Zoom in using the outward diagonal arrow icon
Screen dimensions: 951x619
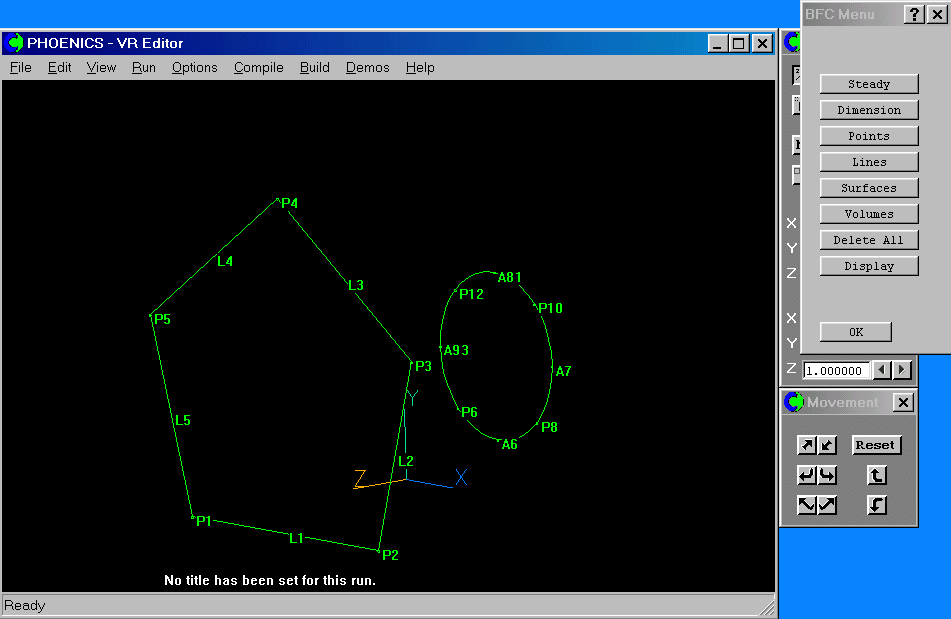pyautogui.click(x=806, y=444)
